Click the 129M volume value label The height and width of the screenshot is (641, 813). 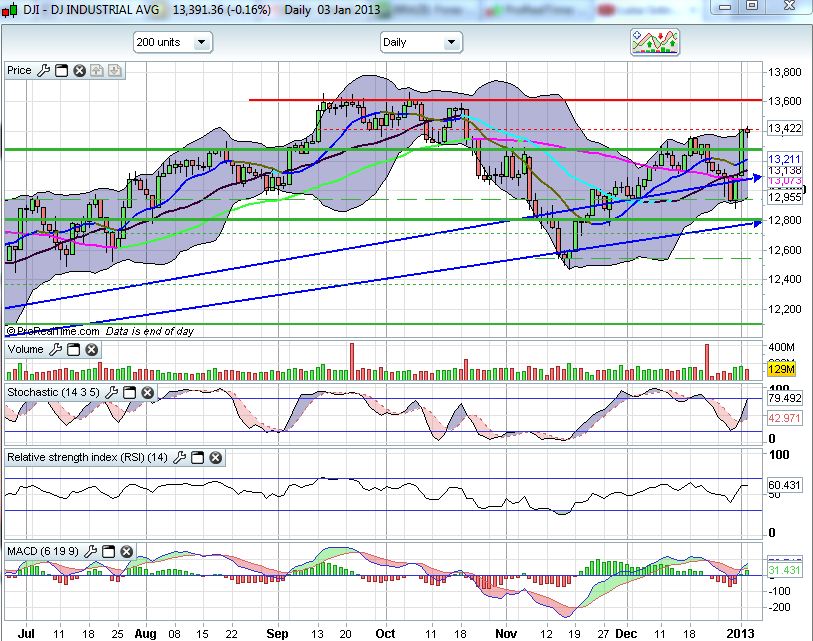tap(781, 369)
